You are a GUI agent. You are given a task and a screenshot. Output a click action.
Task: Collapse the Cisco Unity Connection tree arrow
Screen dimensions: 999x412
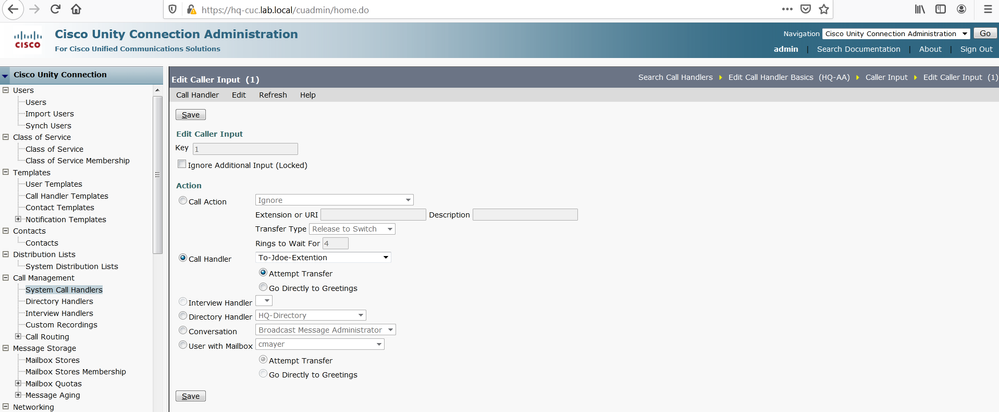tap(5, 75)
